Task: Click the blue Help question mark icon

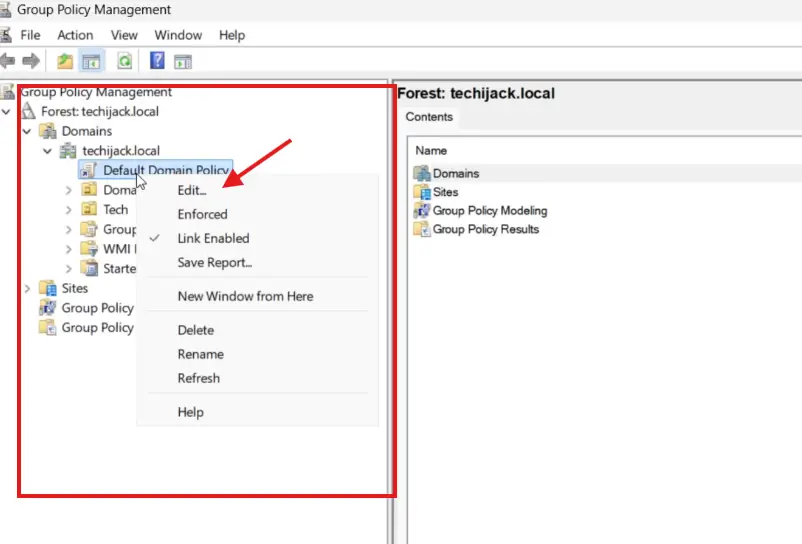Action: (x=157, y=62)
